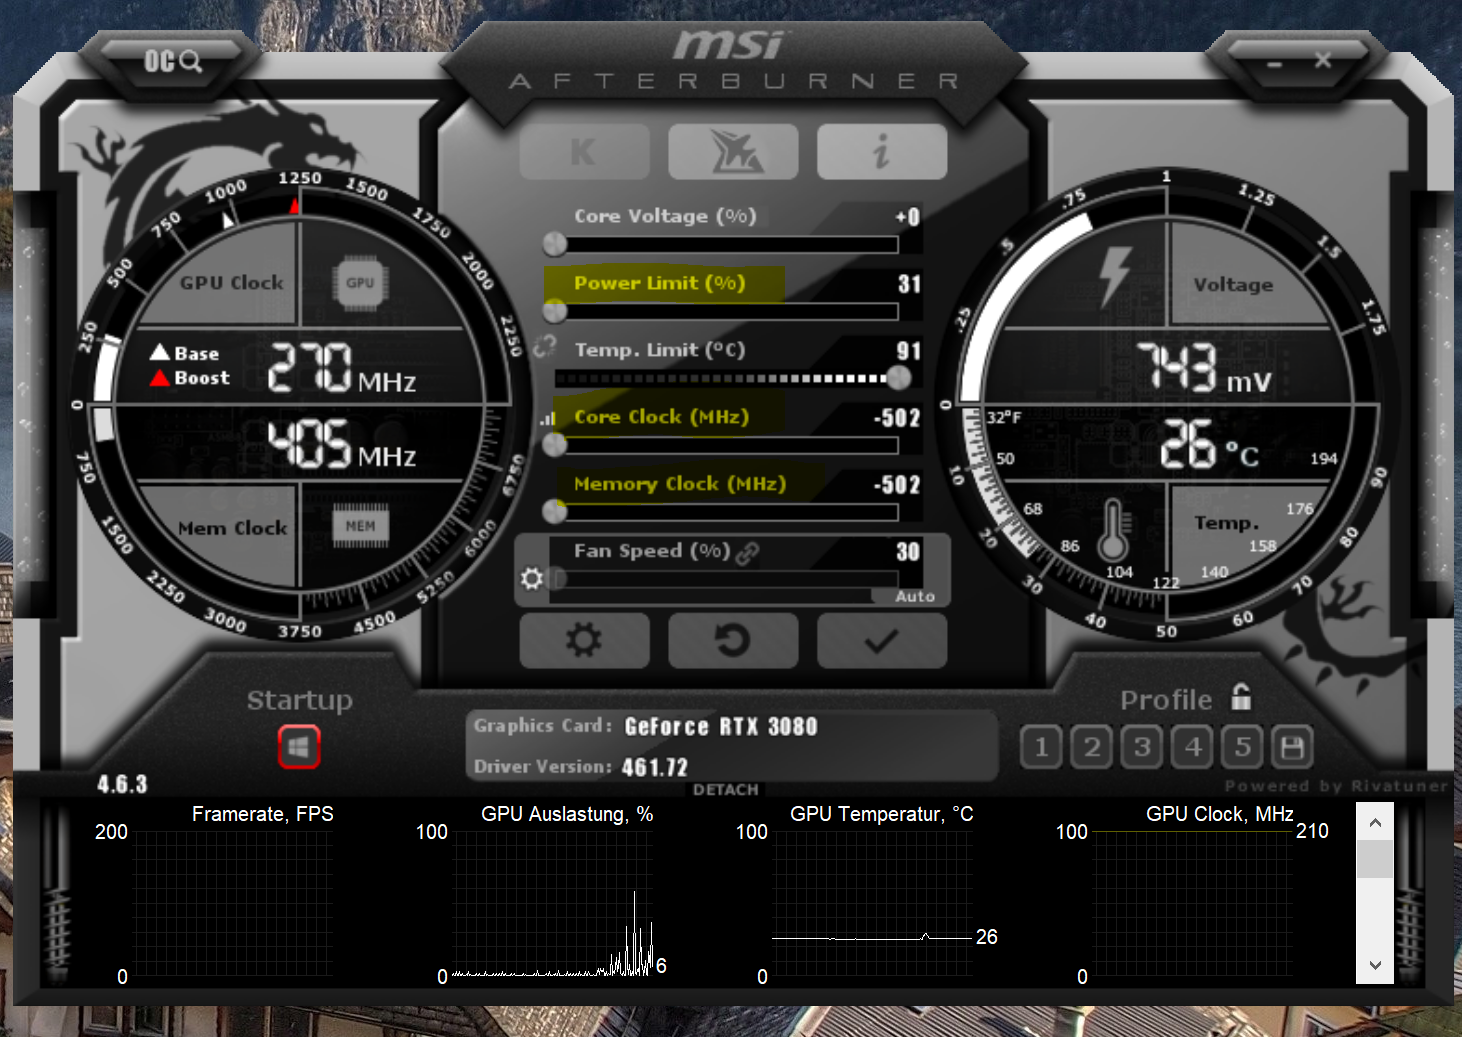The height and width of the screenshot is (1037, 1462).
Task: Click the Core Voltage slider handle
Action: point(555,244)
